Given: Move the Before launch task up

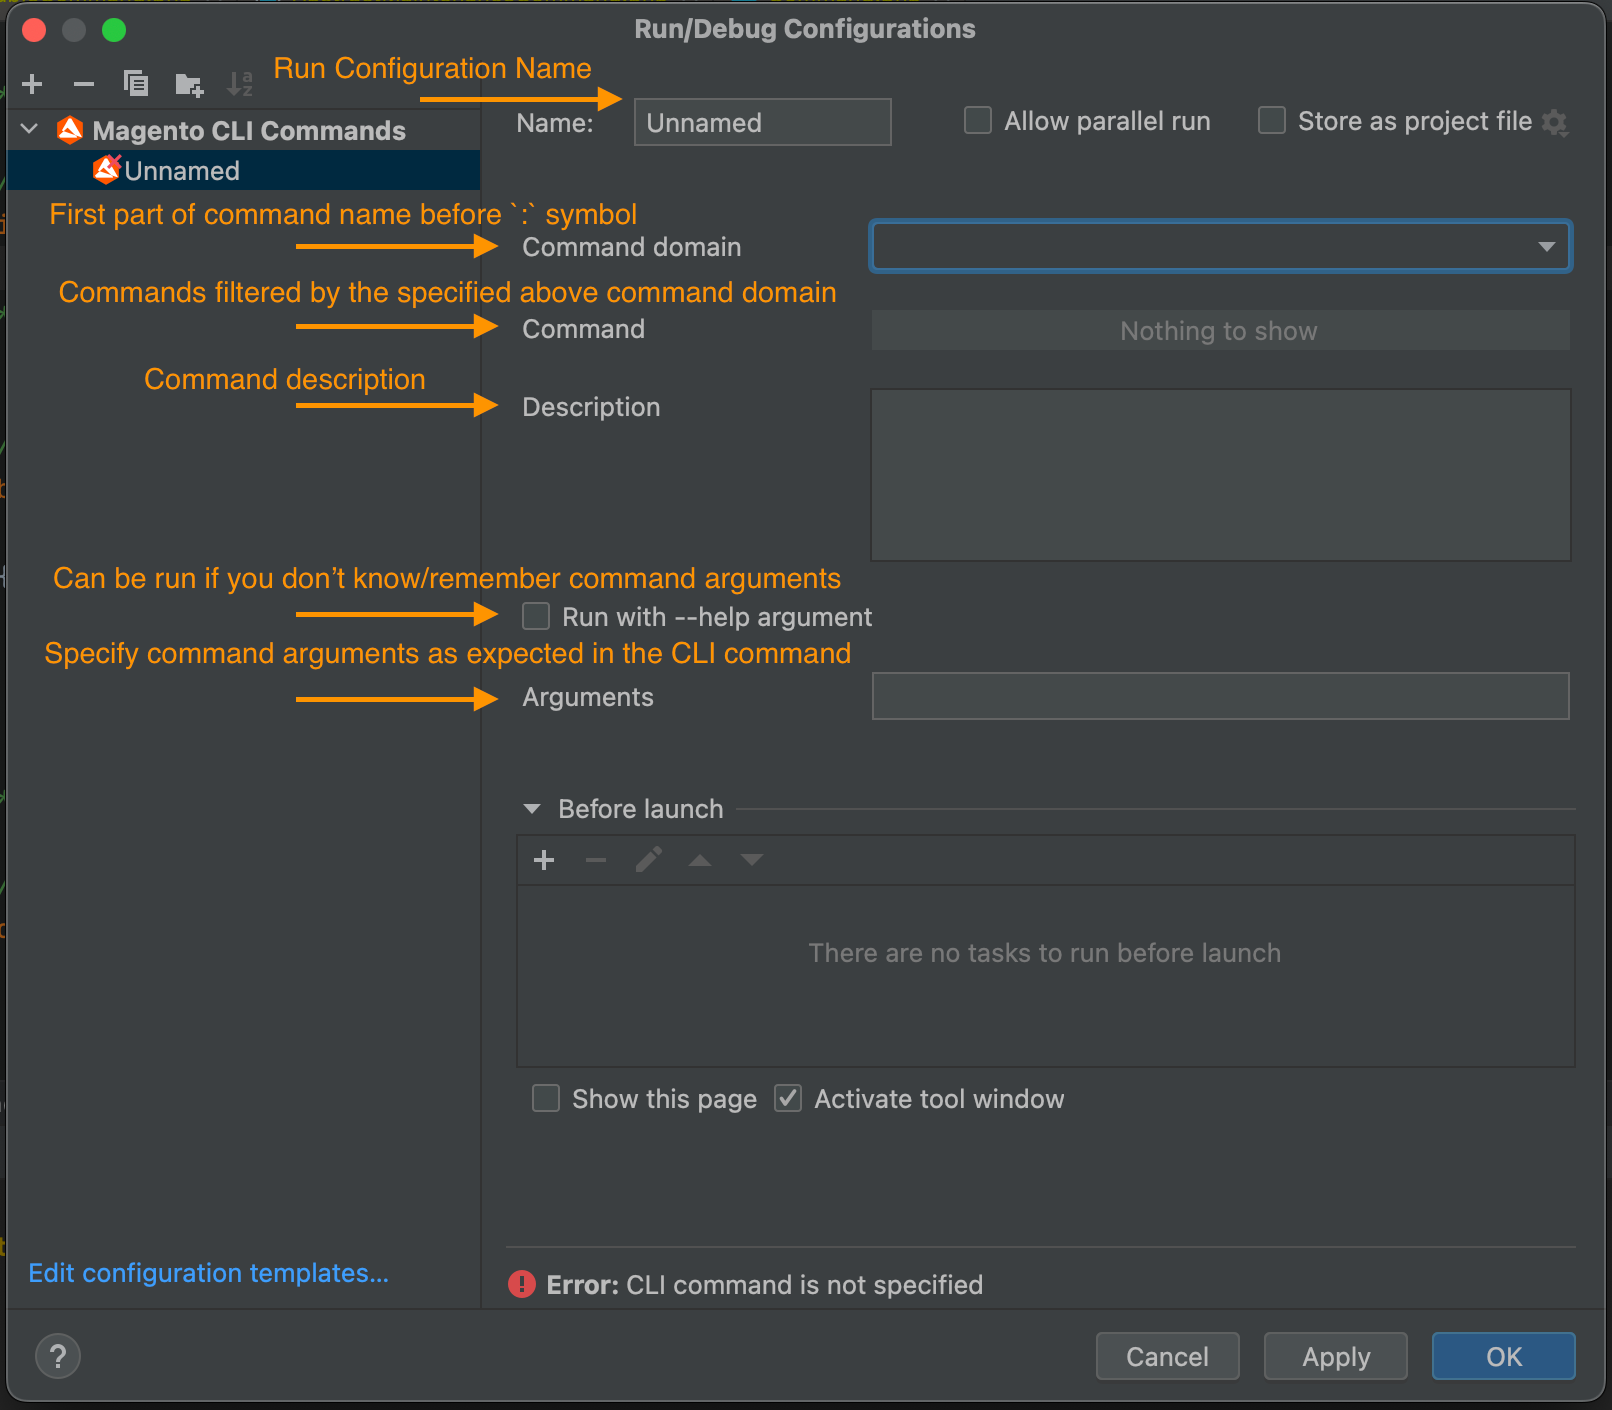Looking at the screenshot, I should click(x=700, y=860).
